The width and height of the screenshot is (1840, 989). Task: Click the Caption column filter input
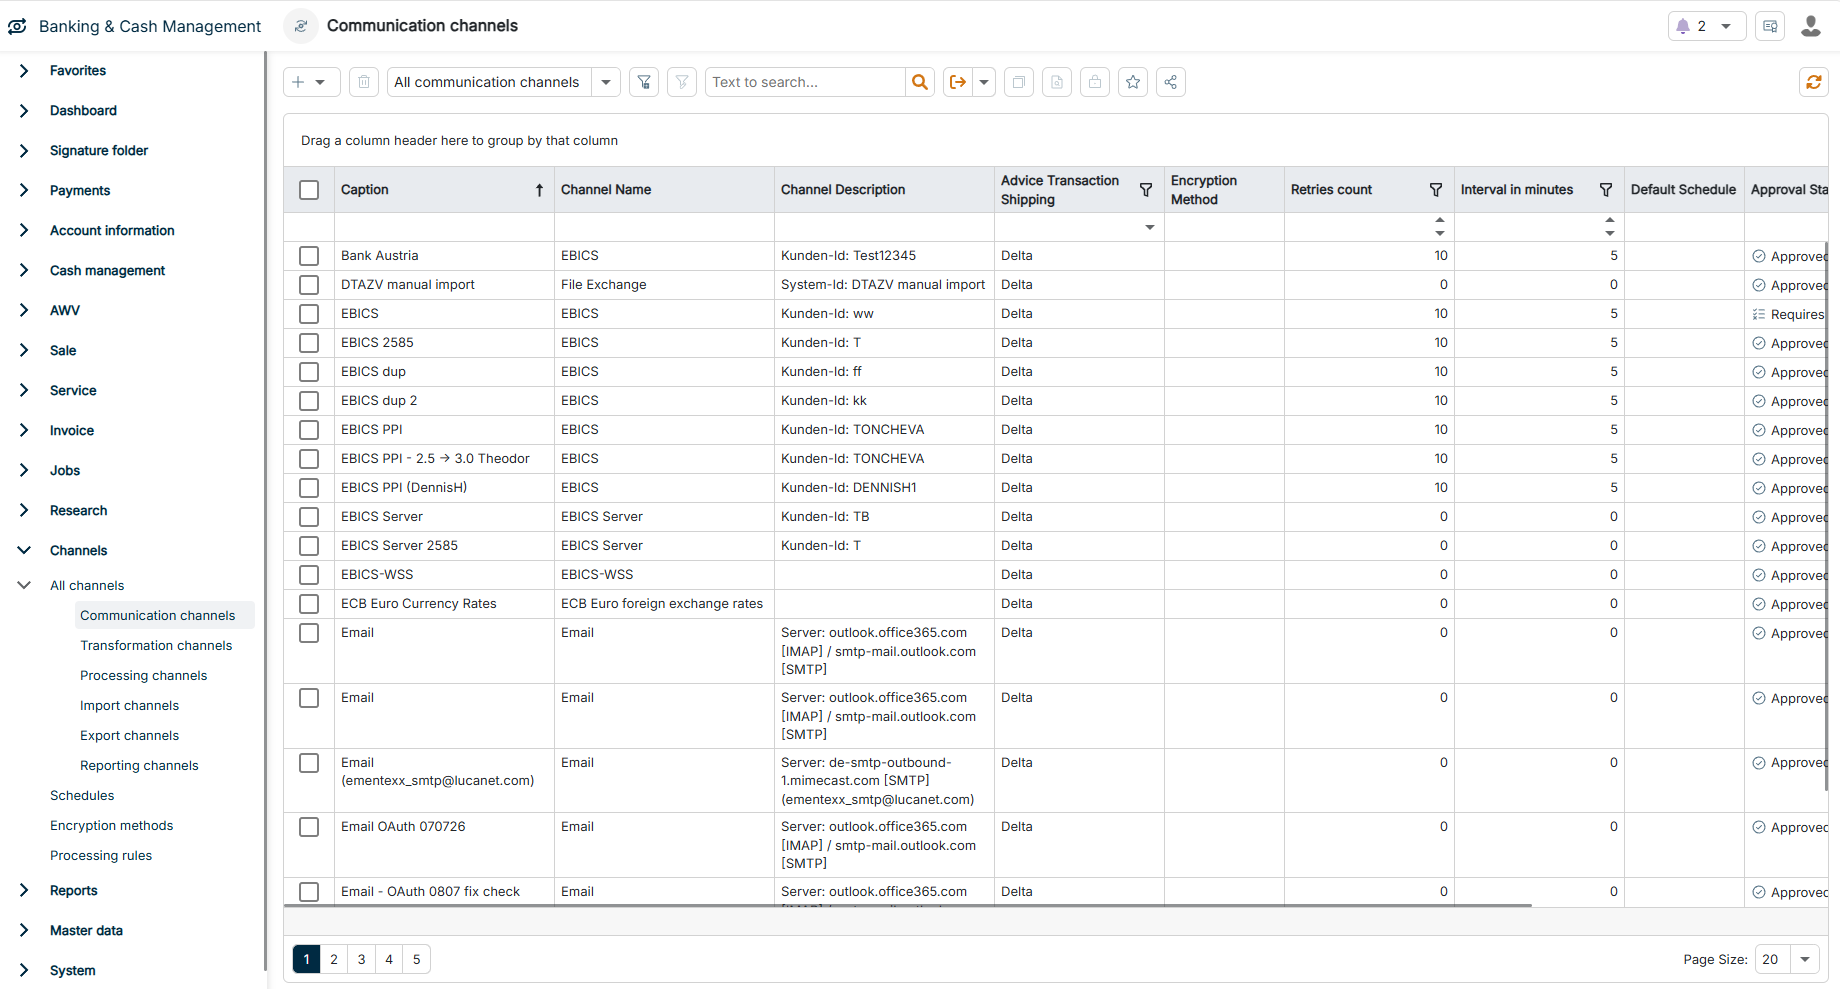point(444,227)
